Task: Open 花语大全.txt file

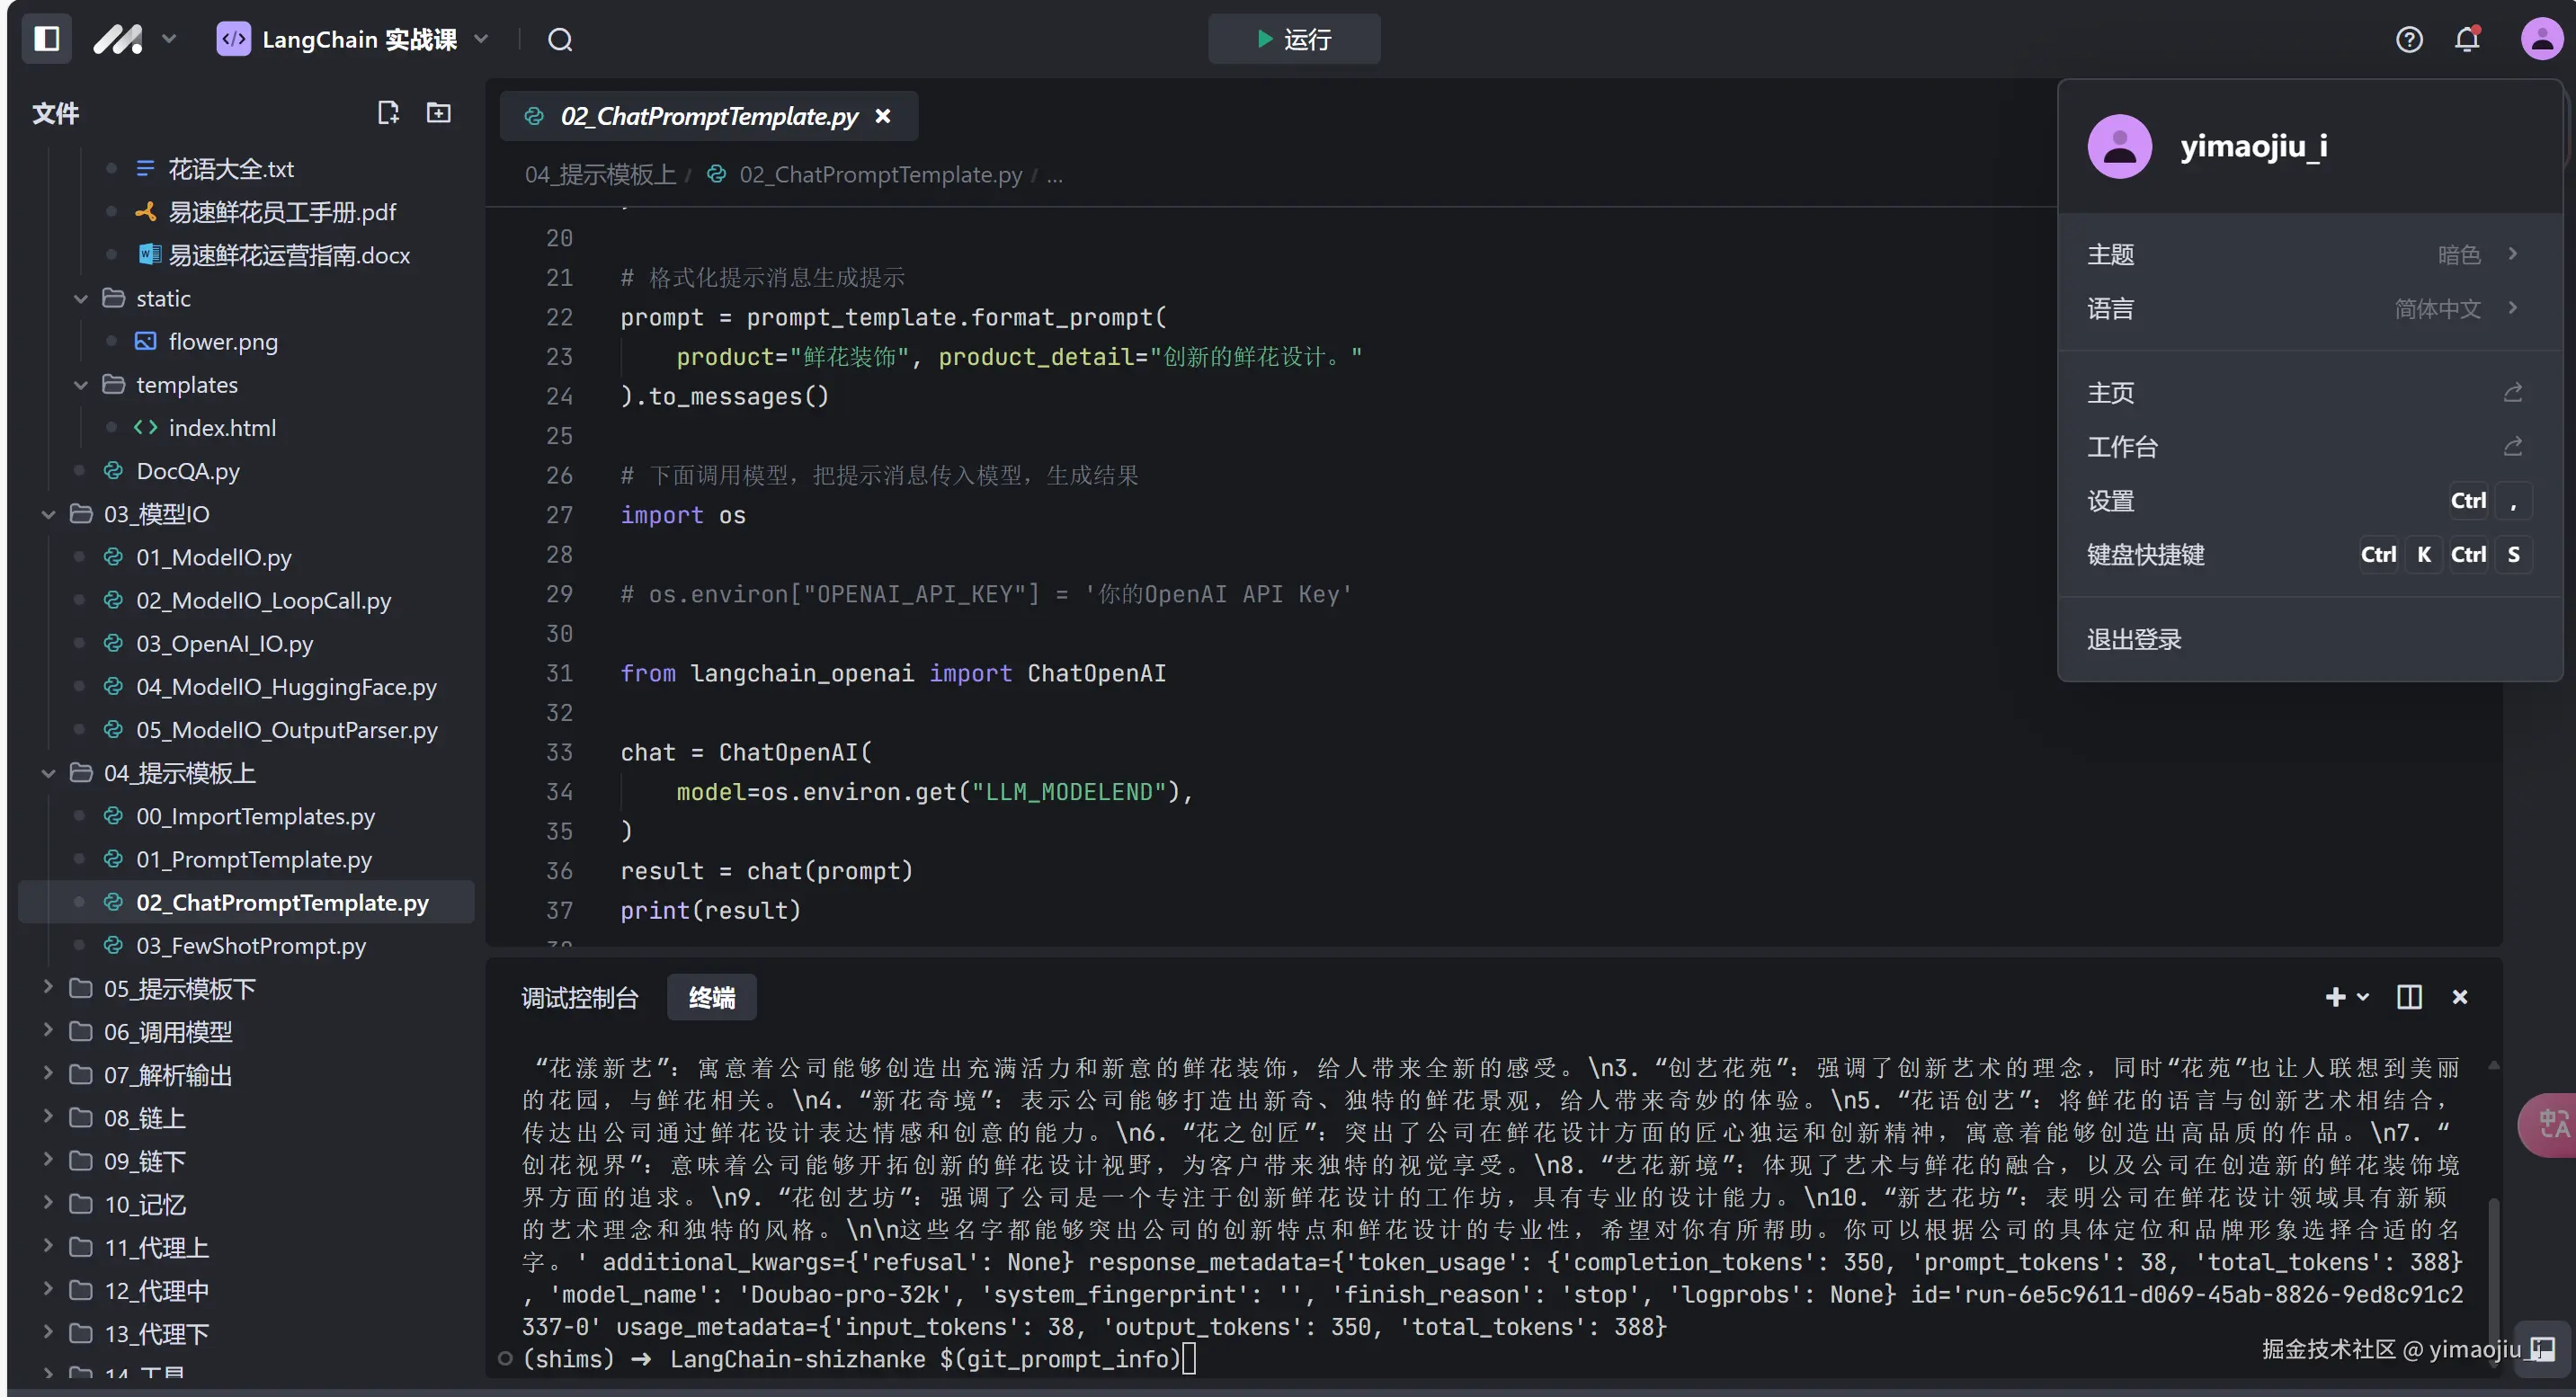Action: point(230,169)
